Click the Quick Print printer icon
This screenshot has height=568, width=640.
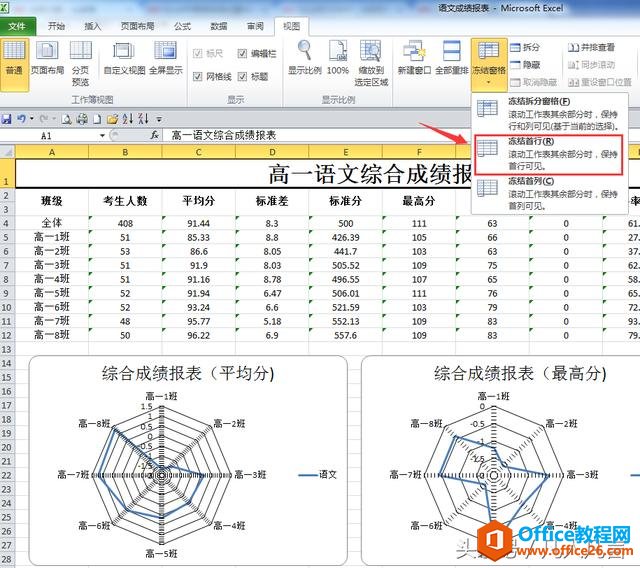82,119
